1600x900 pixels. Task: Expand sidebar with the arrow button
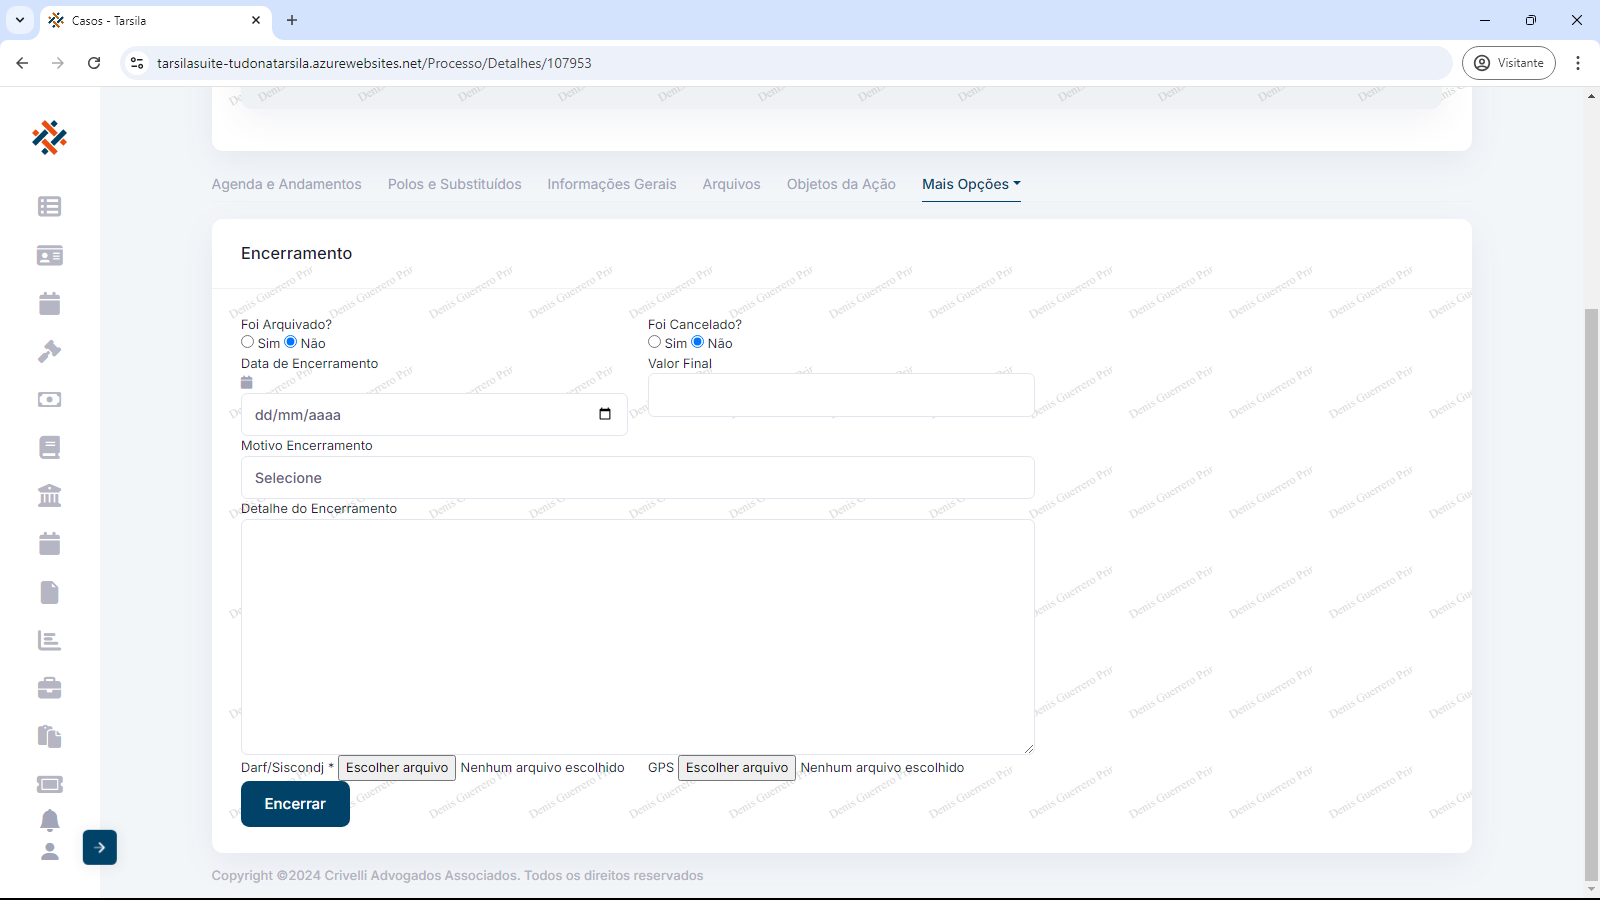coord(100,847)
